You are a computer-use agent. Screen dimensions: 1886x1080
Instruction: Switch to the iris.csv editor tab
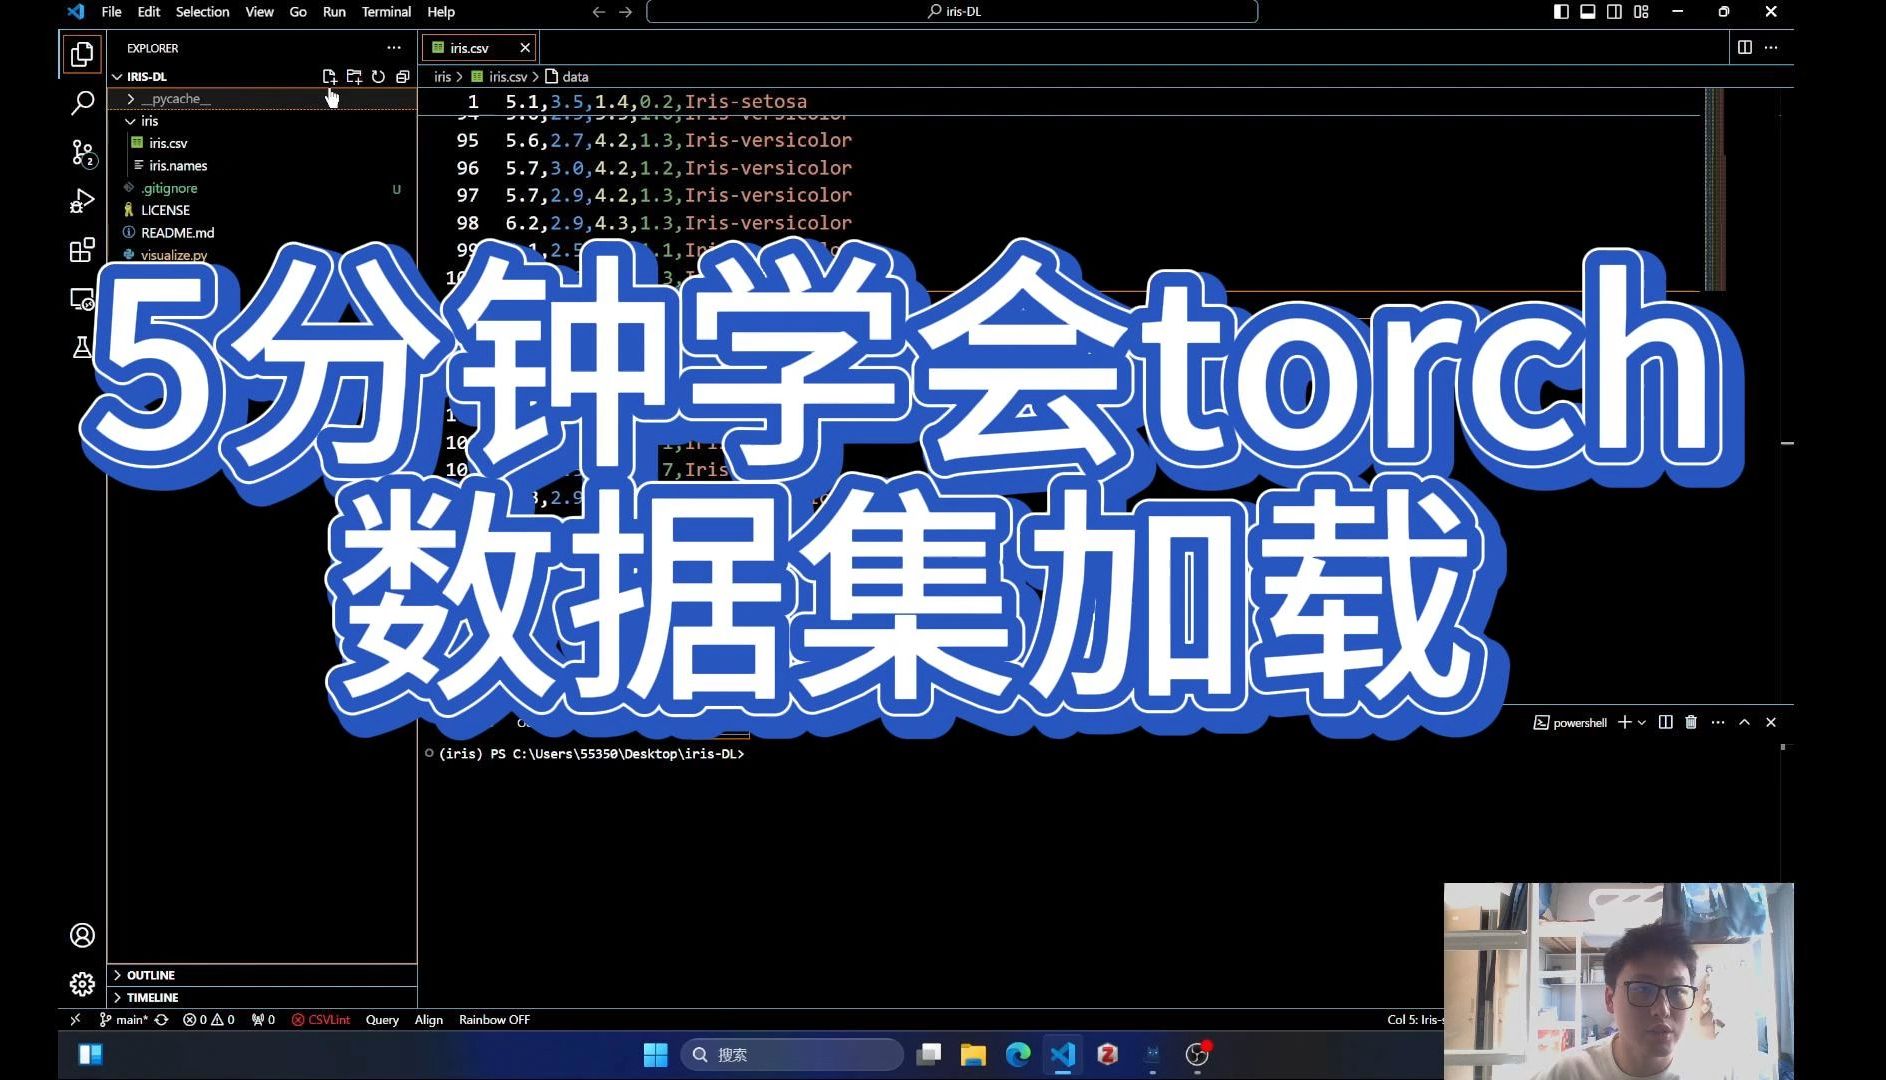(x=480, y=48)
